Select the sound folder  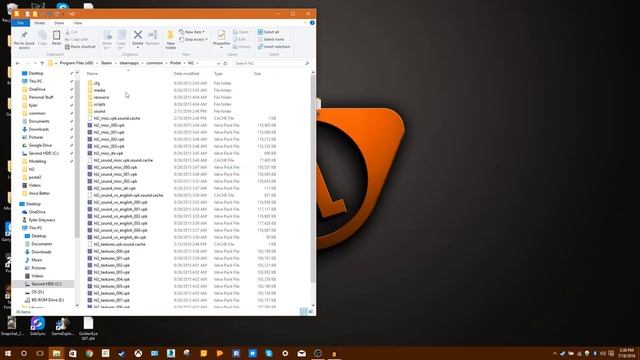pos(99,111)
